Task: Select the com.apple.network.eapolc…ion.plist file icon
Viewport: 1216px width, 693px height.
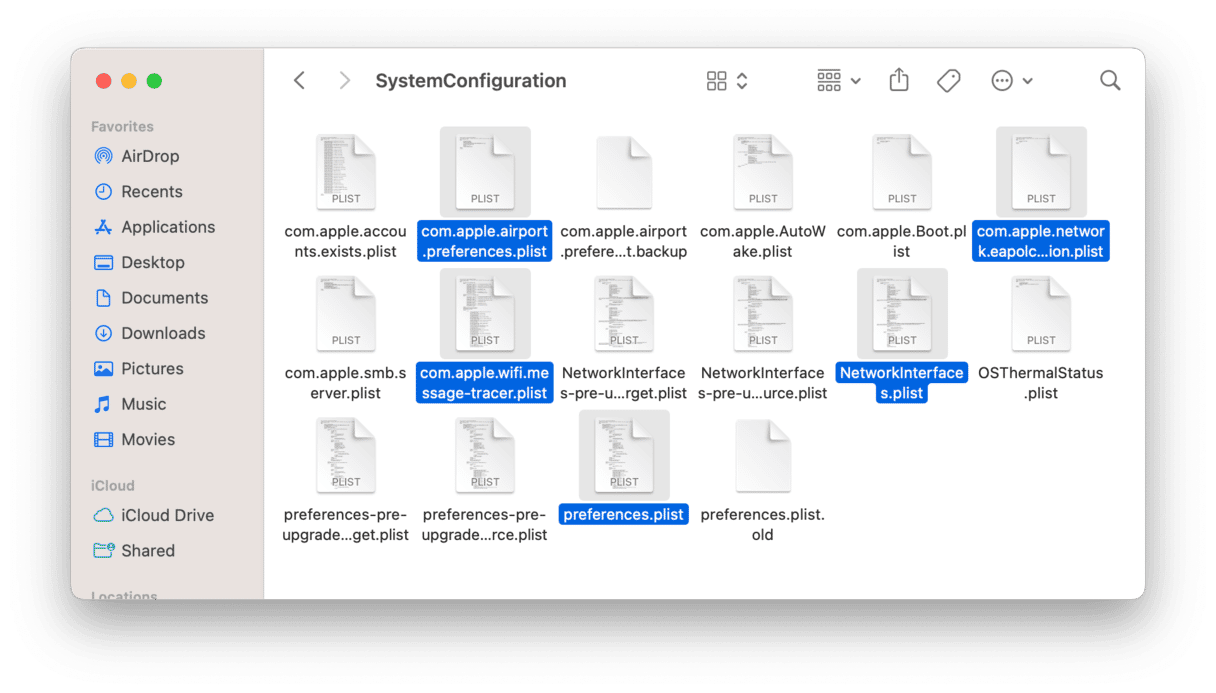Action: pos(1041,172)
